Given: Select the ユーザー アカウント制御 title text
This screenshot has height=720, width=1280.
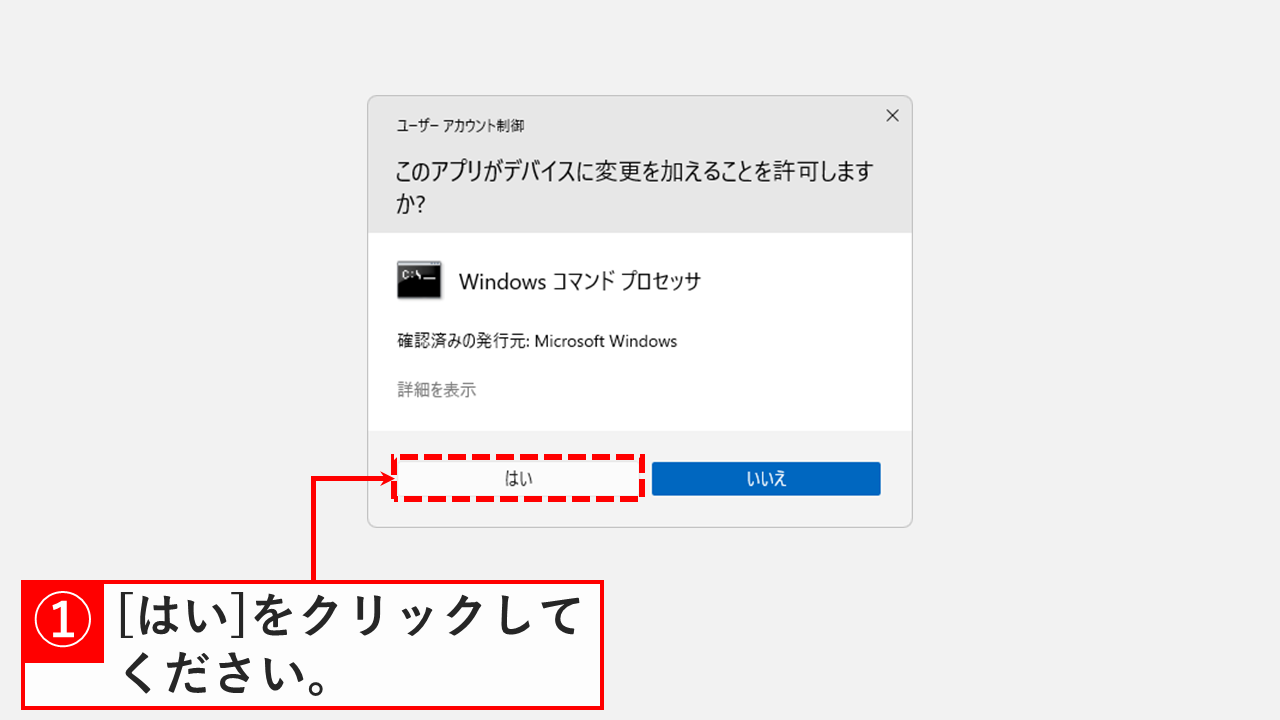Looking at the screenshot, I should pyautogui.click(x=460, y=126).
